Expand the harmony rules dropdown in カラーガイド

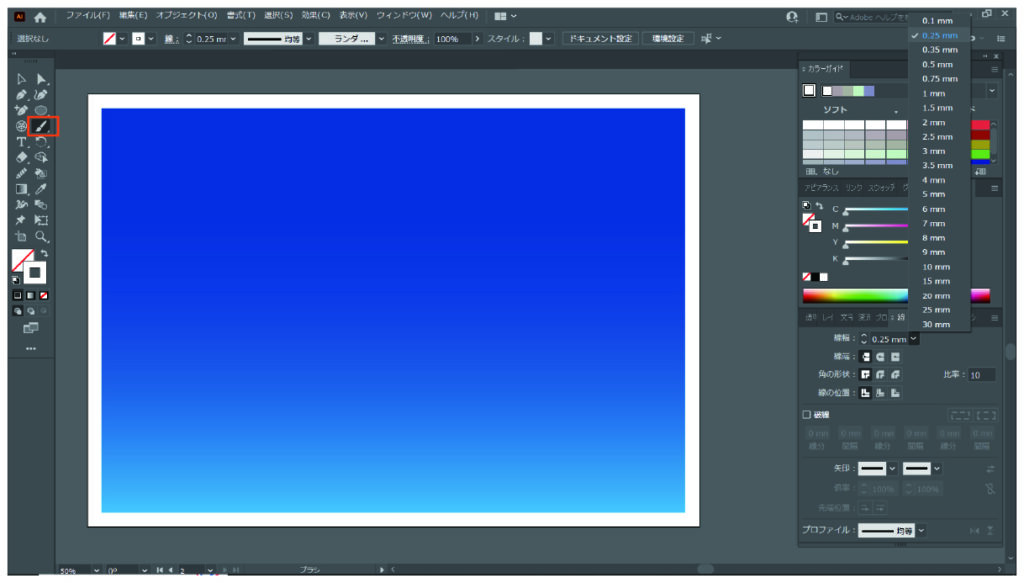click(992, 91)
